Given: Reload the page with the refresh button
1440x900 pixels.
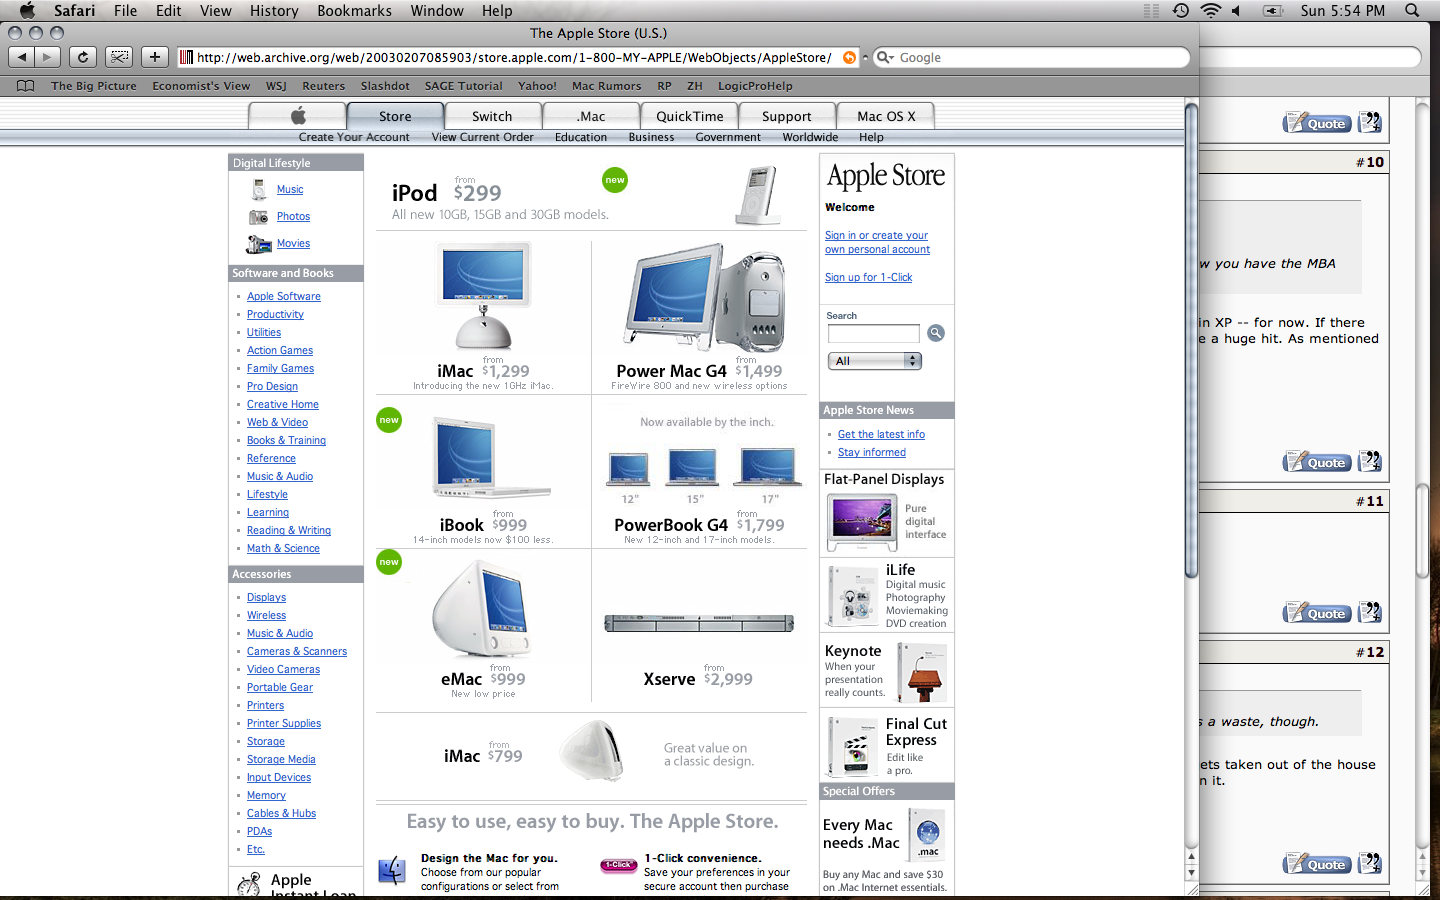Looking at the screenshot, I should click(83, 57).
